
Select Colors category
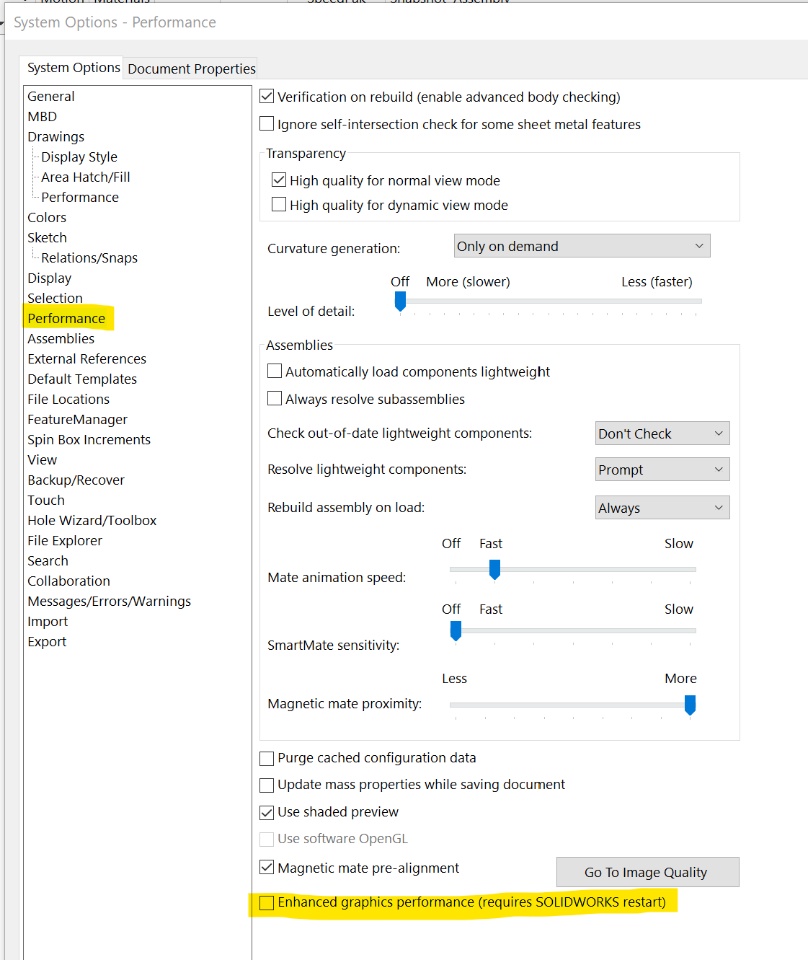(x=47, y=217)
